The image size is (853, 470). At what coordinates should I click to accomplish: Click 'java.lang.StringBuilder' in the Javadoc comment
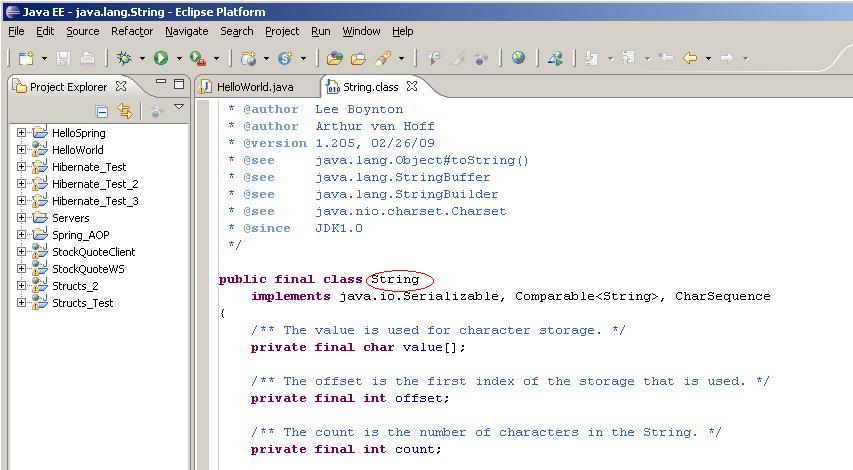click(x=406, y=194)
